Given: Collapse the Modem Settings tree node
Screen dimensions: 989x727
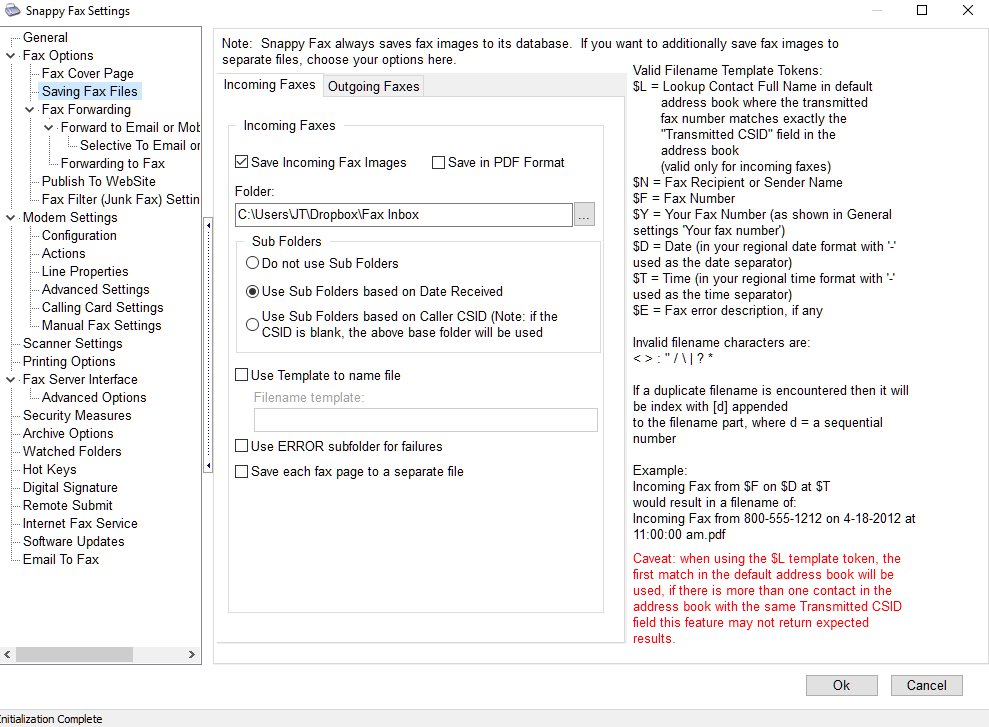Looking at the screenshot, I should (12, 218).
